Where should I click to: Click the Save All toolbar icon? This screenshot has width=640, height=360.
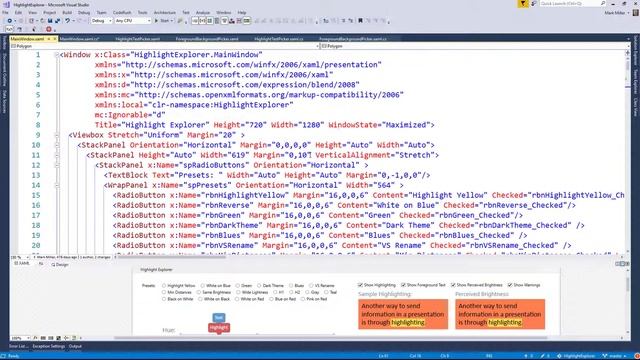58,20
